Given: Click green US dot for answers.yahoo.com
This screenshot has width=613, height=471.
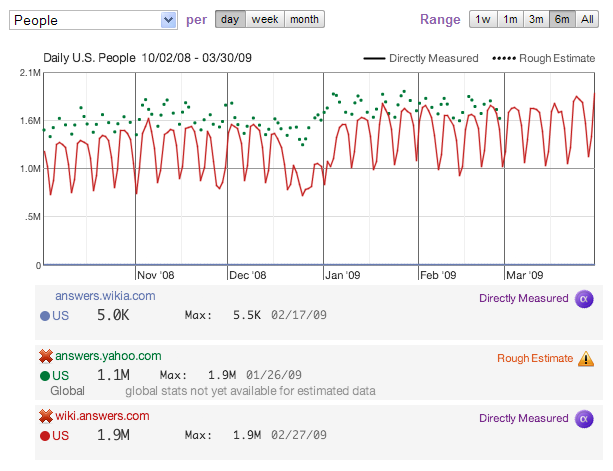Looking at the screenshot, I should click(x=45, y=376).
